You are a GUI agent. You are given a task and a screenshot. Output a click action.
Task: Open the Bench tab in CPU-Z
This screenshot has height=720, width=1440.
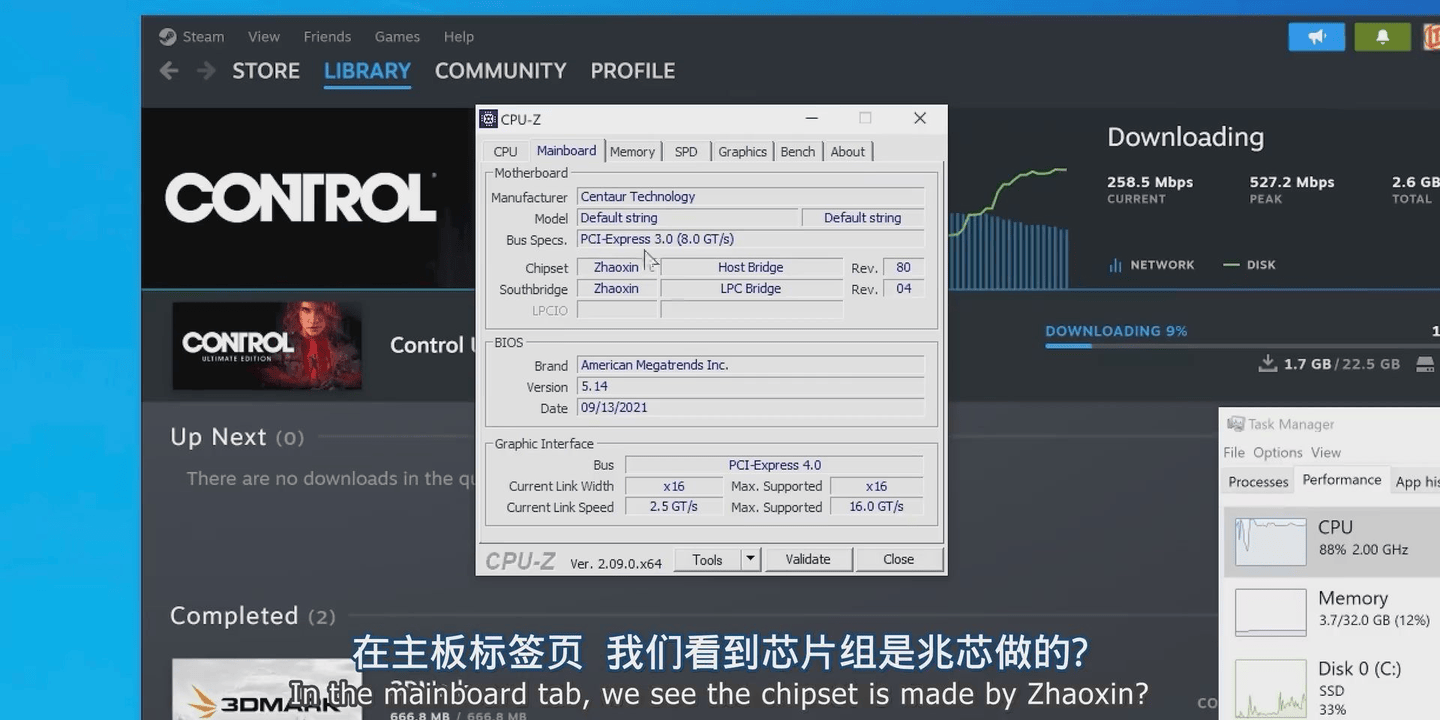point(797,152)
